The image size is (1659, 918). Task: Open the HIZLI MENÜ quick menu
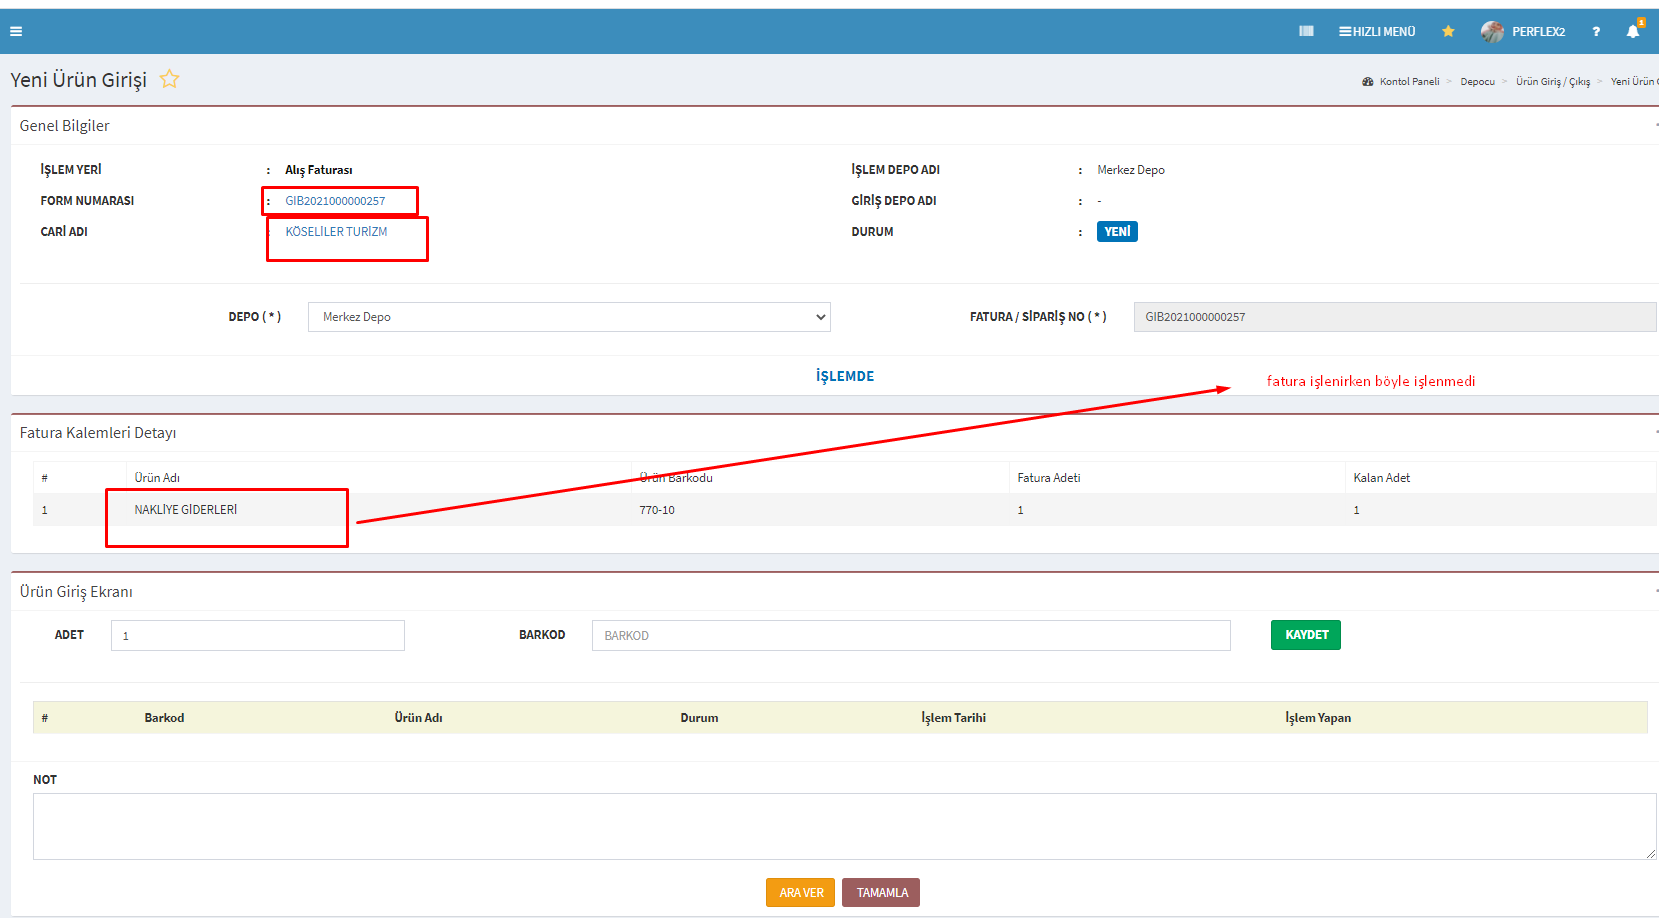click(x=1377, y=32)
